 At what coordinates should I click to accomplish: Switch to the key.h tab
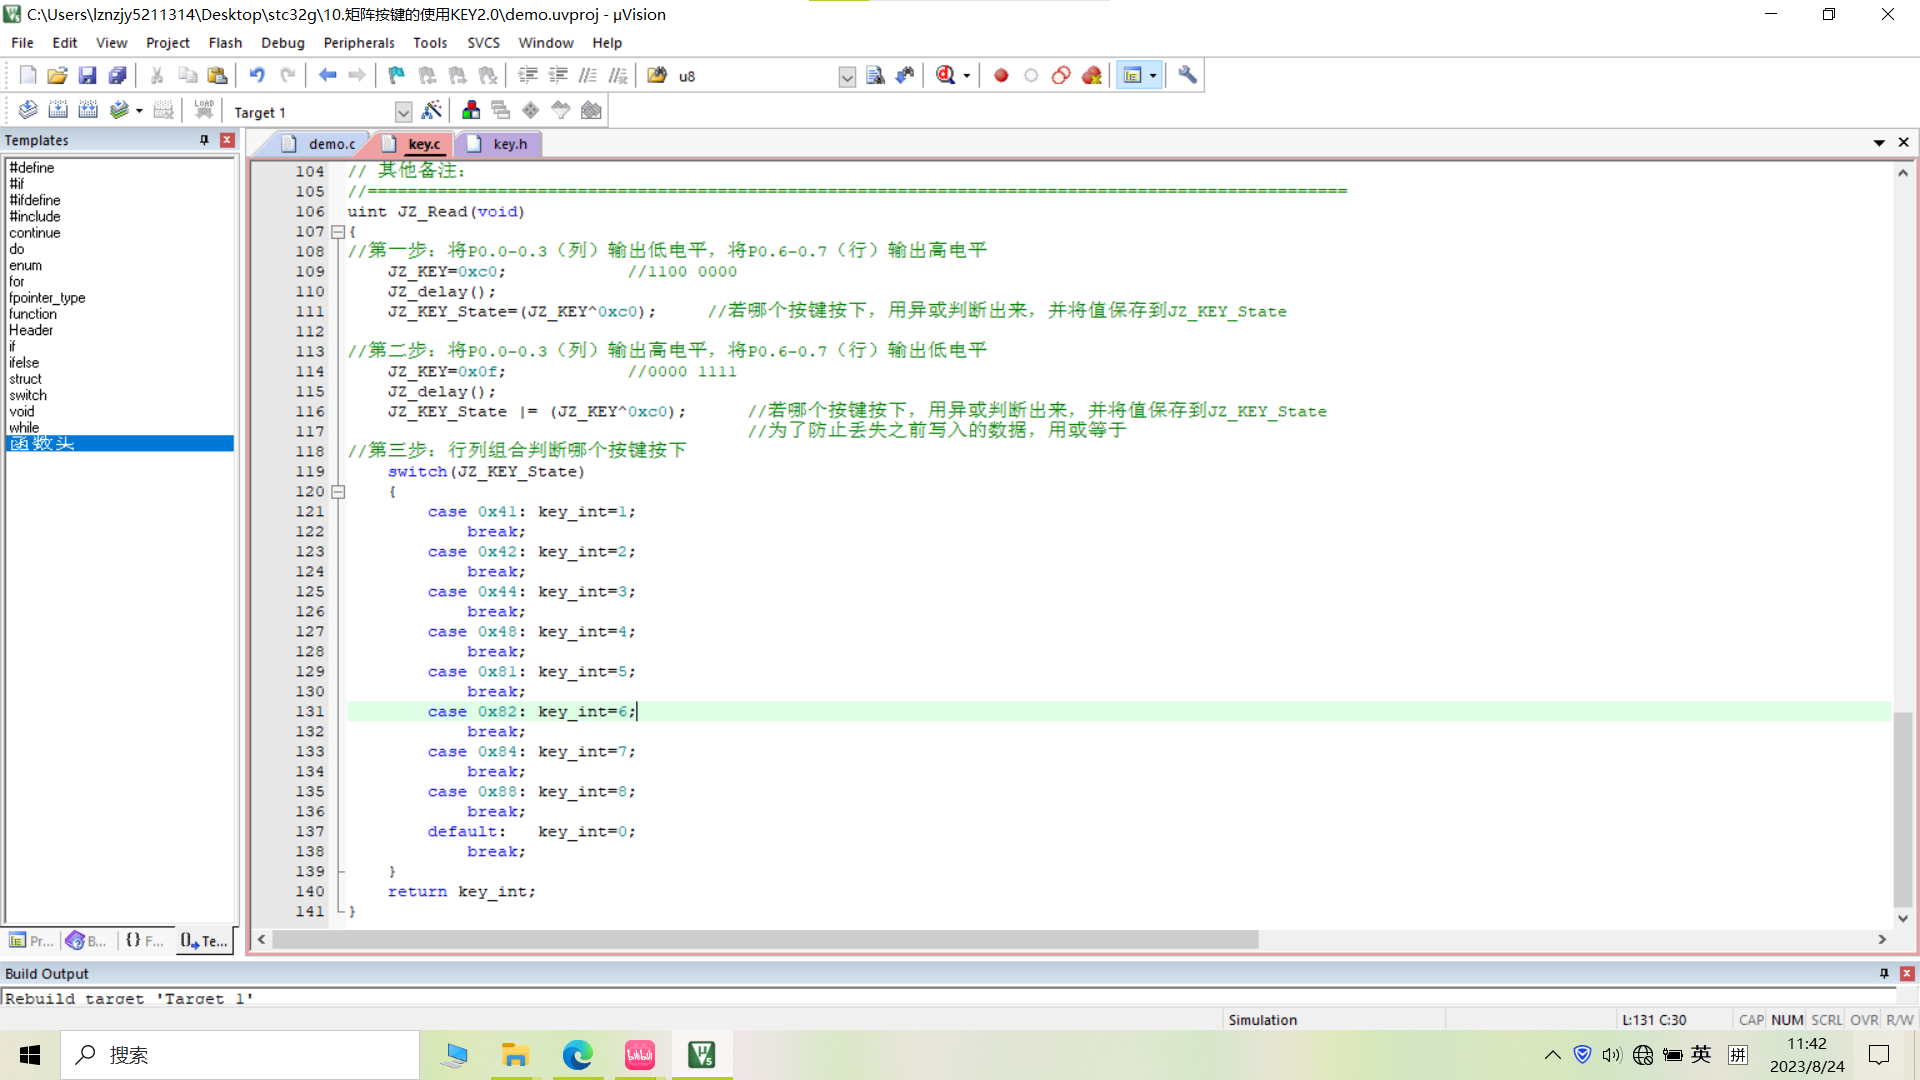pos(498,144)
